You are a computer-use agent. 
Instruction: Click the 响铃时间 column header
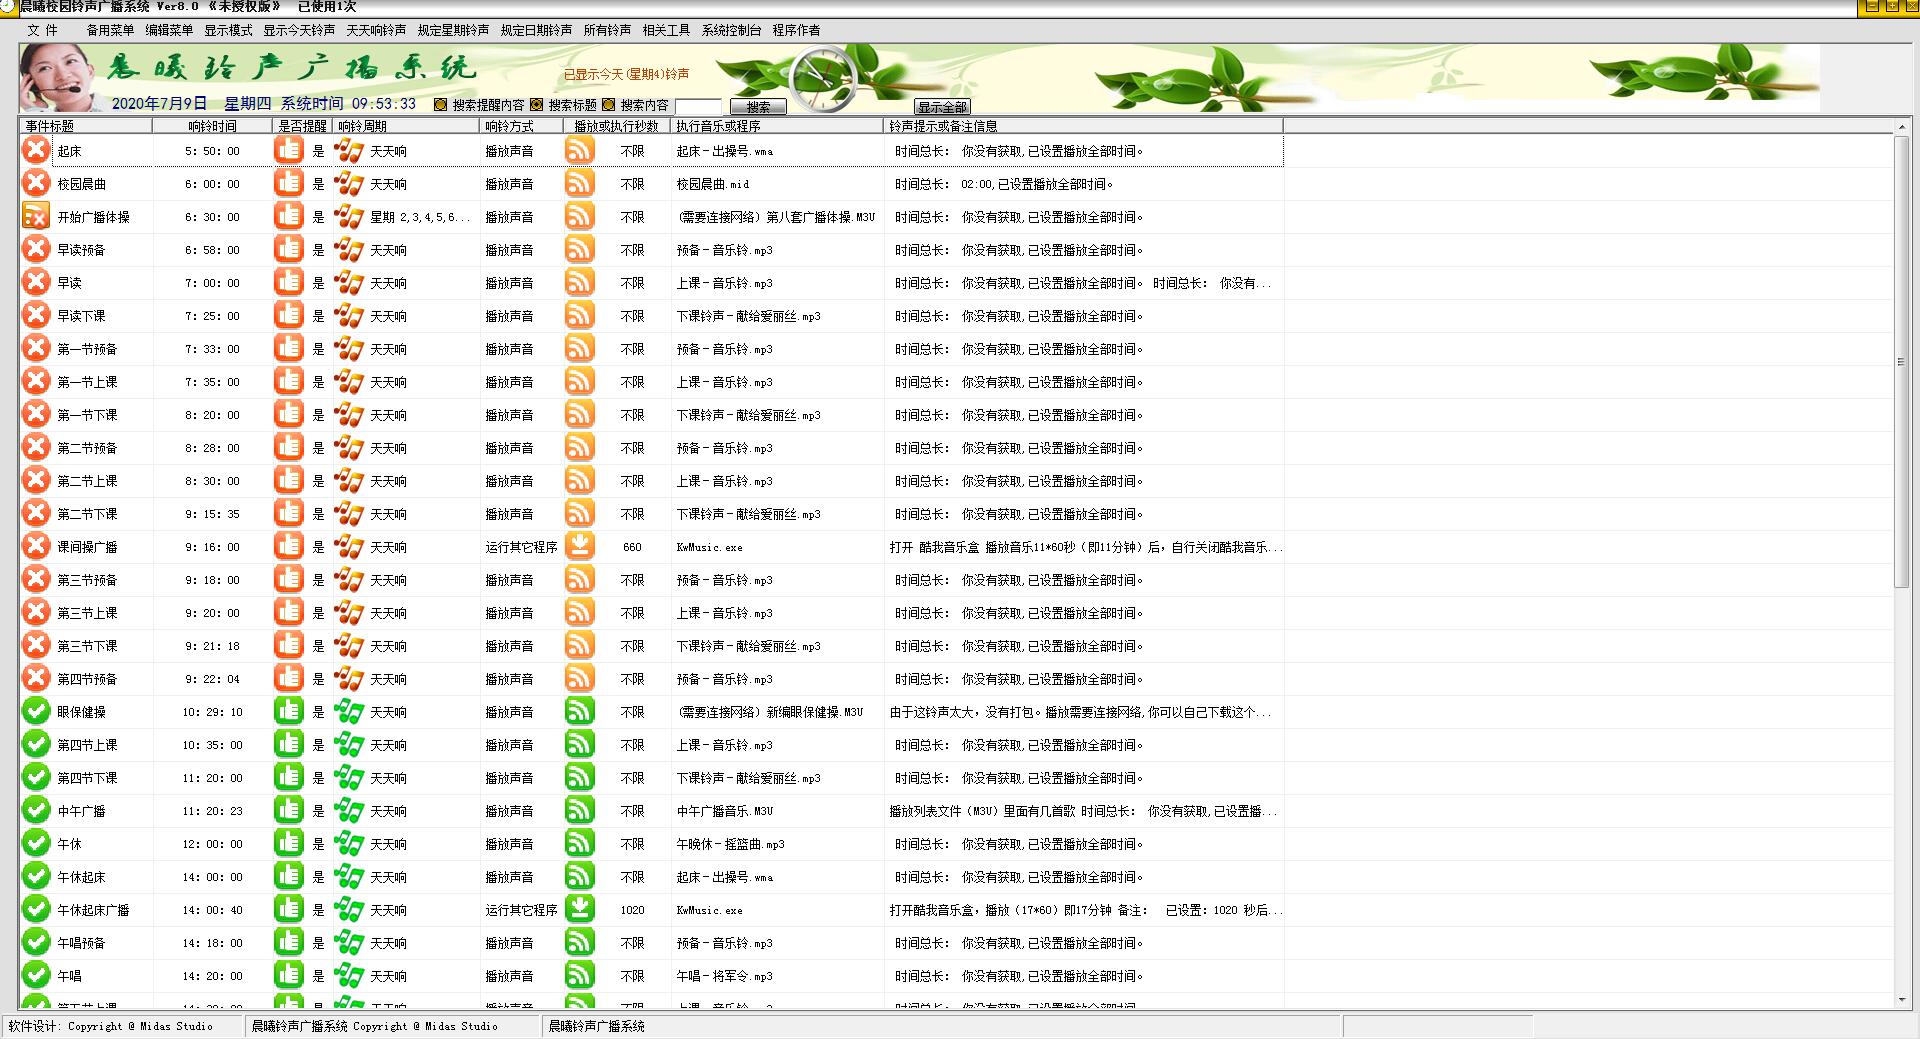212,126
